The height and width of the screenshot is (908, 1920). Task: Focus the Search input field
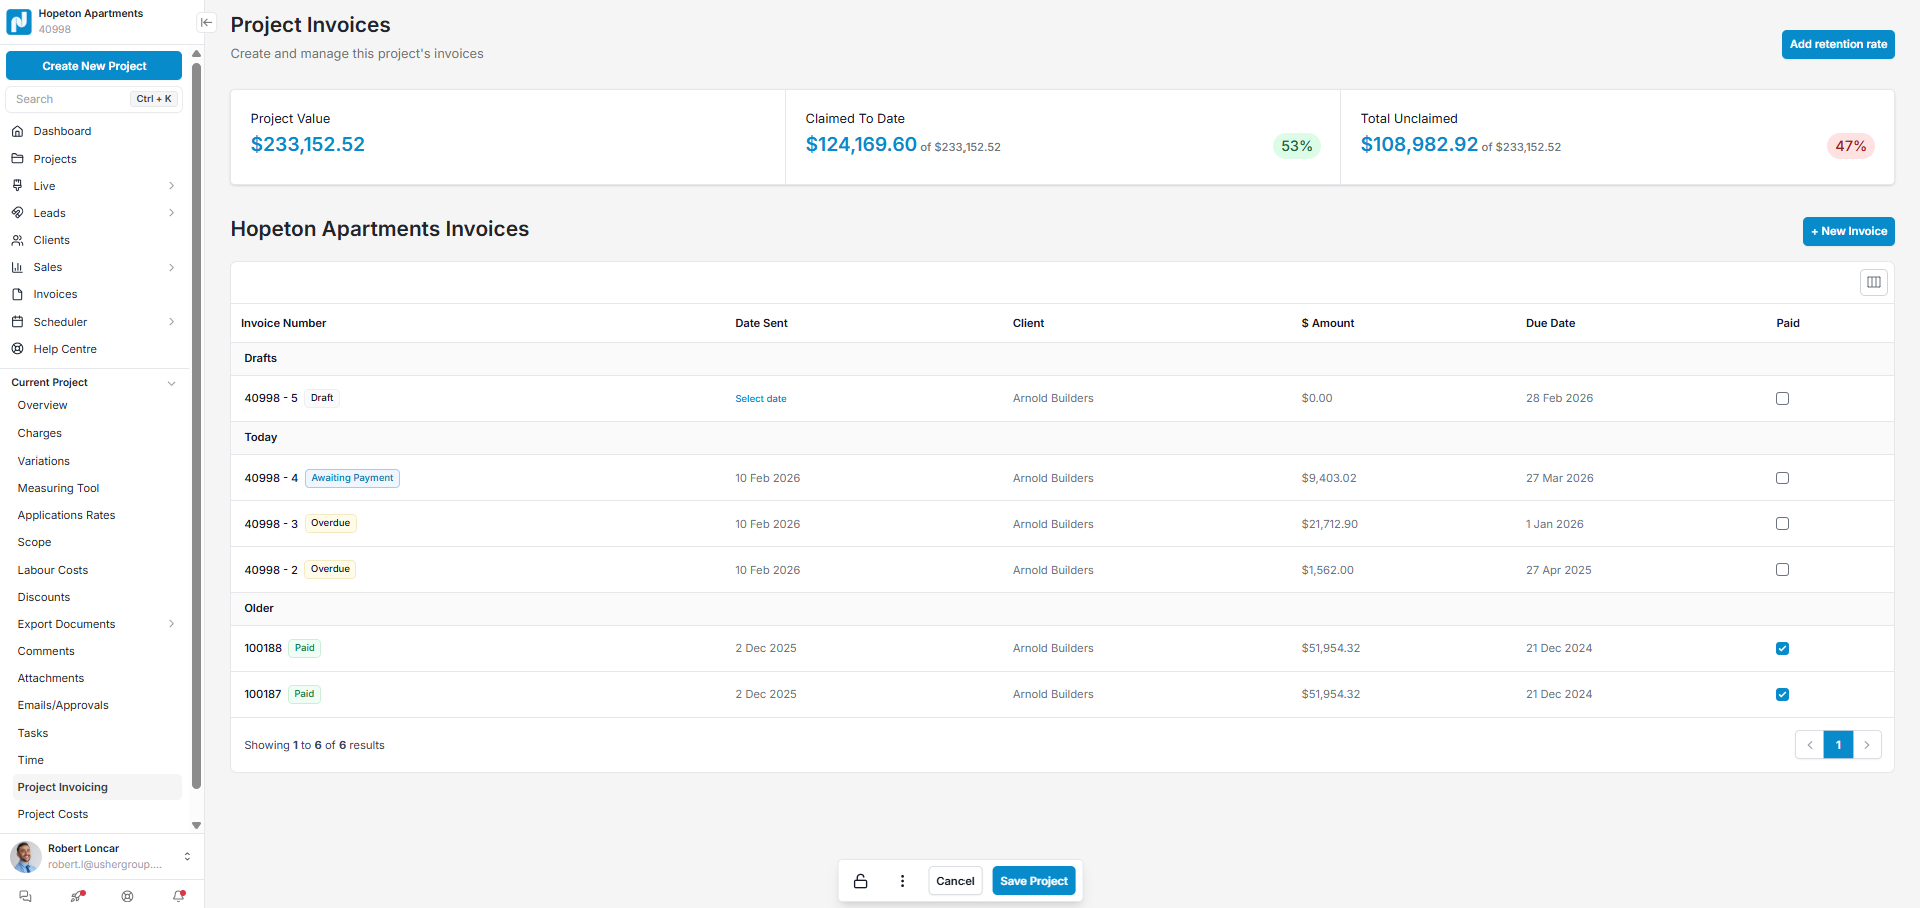tap(70, 99)
